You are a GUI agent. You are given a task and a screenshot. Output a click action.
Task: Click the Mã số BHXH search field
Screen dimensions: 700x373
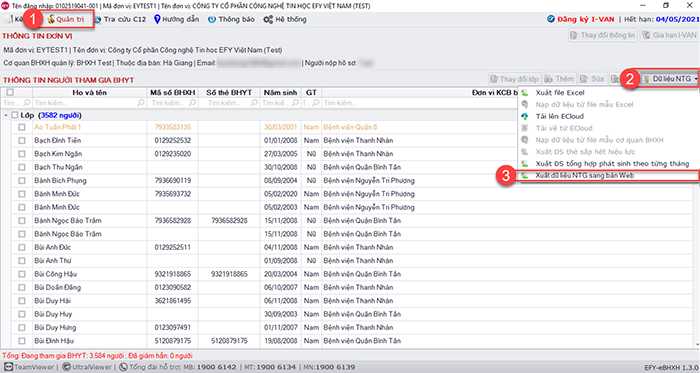(x=173, y=103)
